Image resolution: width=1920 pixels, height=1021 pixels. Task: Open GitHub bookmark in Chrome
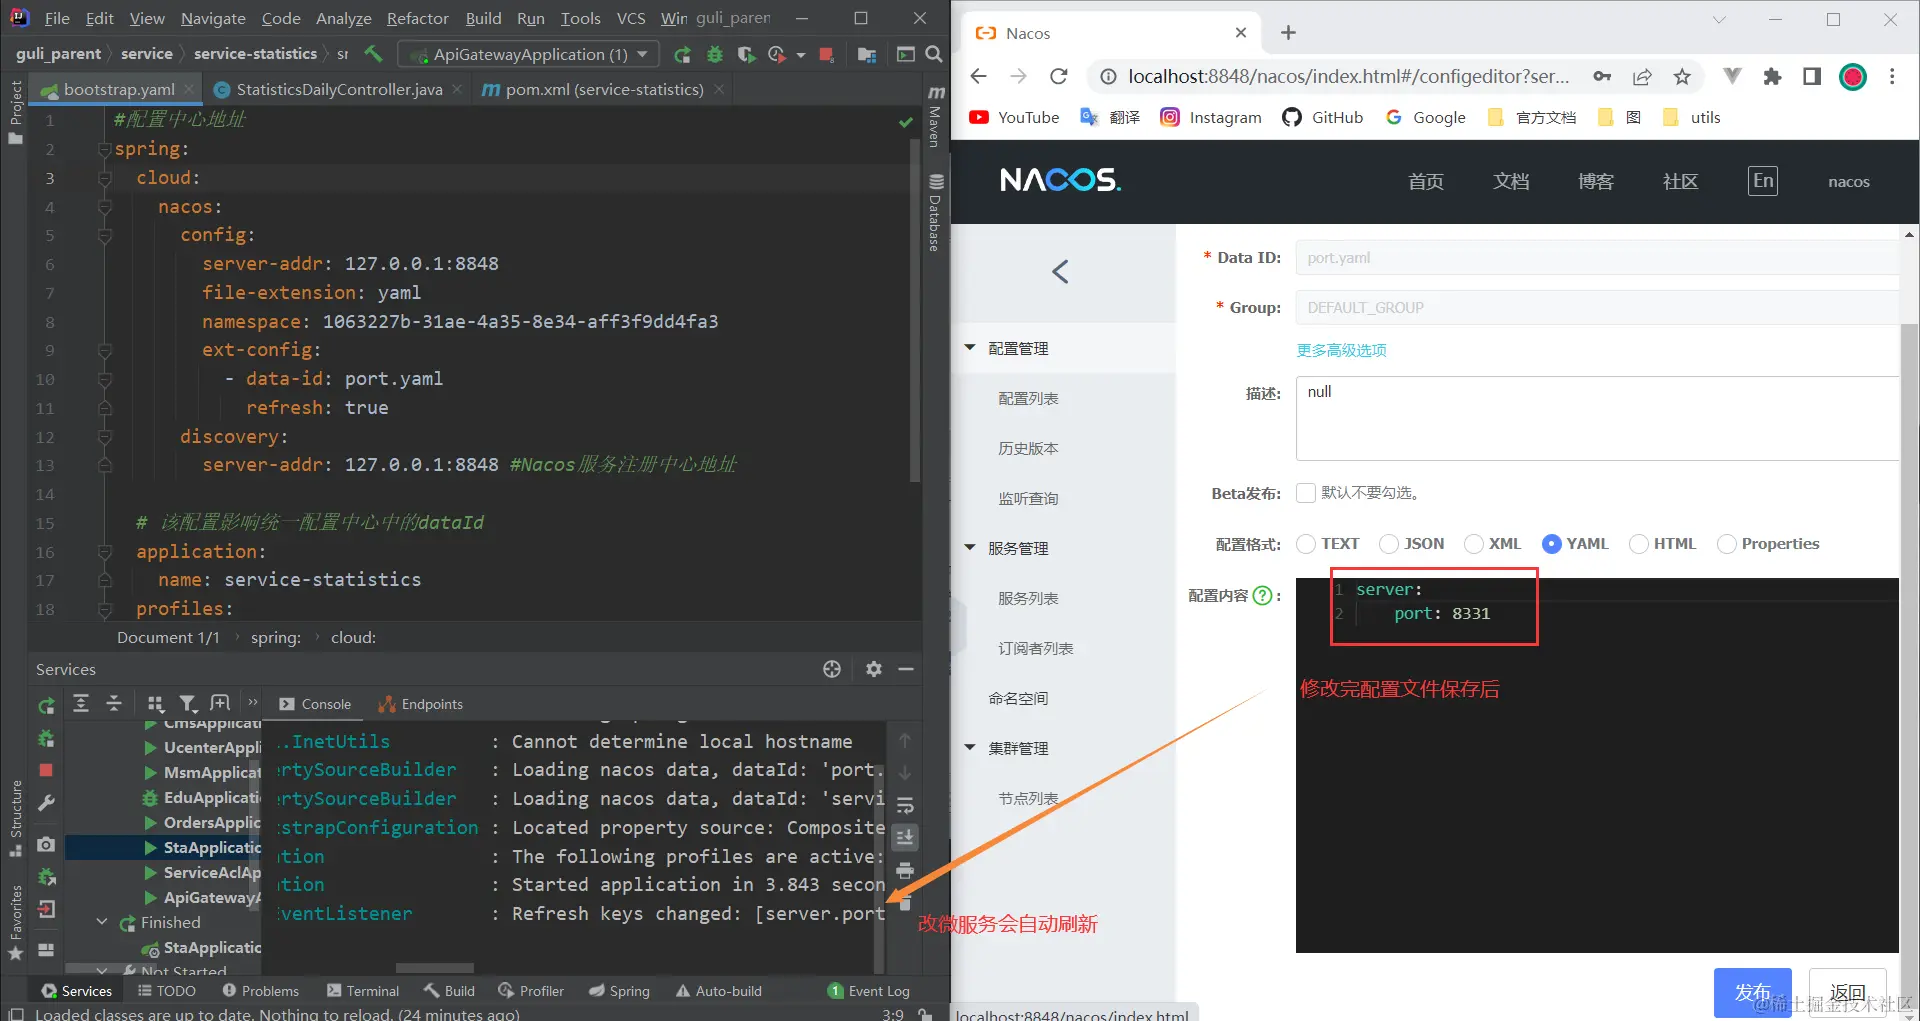1323,117
